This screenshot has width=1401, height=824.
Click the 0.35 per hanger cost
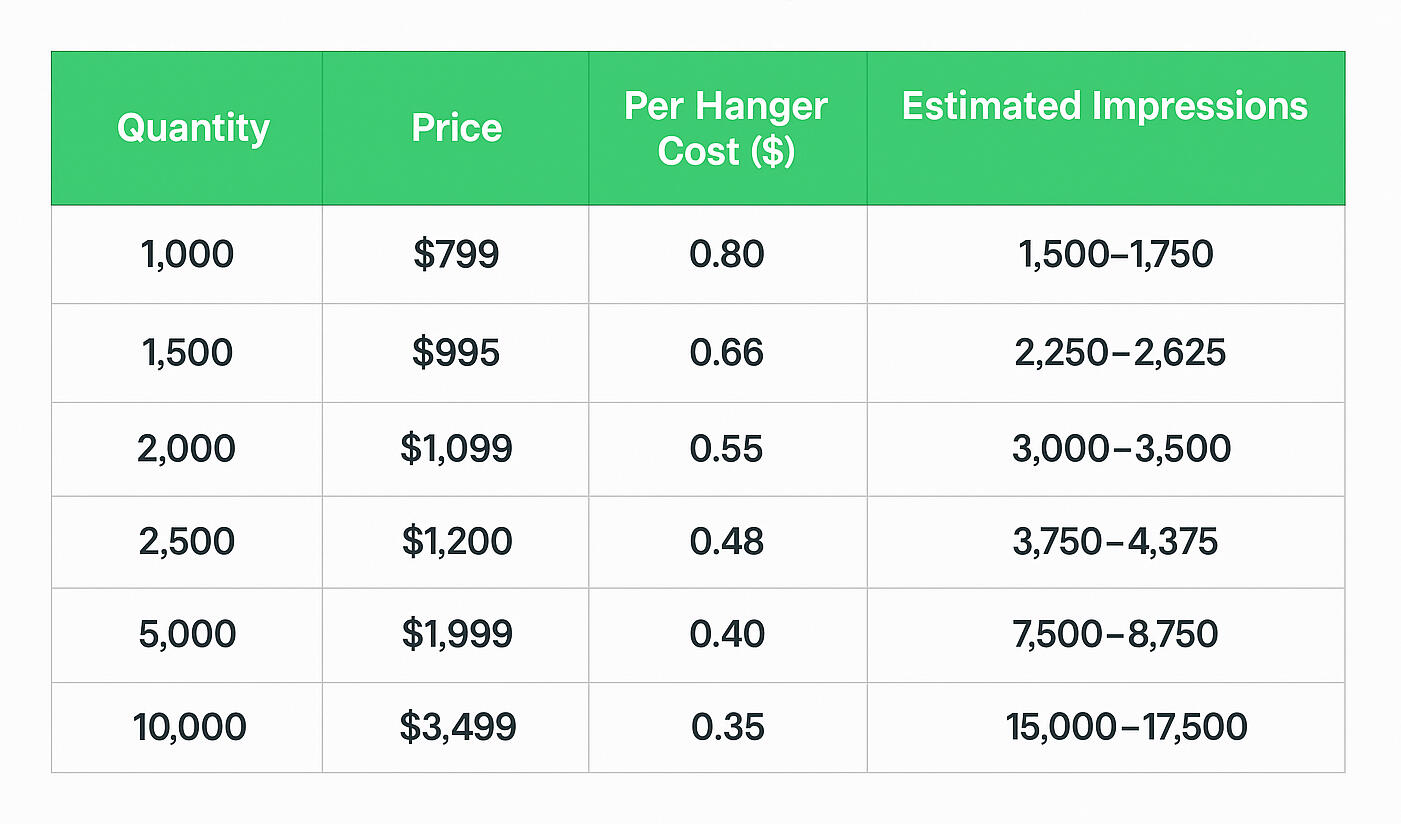pos(727,727)
